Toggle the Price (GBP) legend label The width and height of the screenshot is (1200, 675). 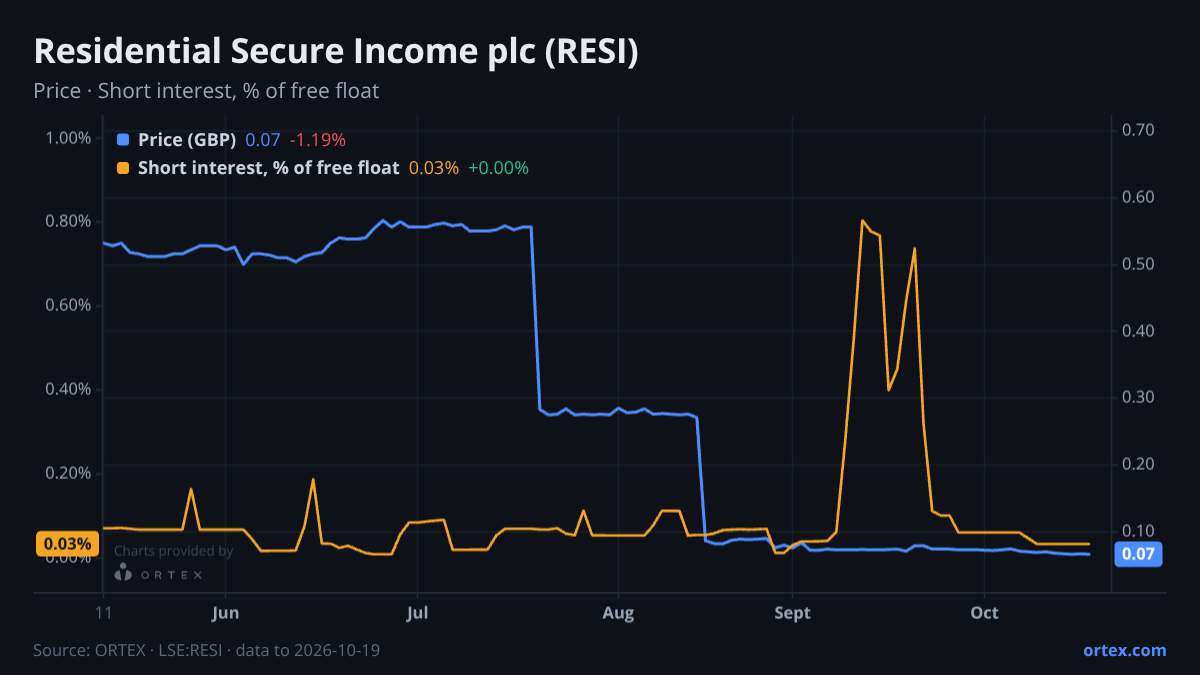click(187, 140)
